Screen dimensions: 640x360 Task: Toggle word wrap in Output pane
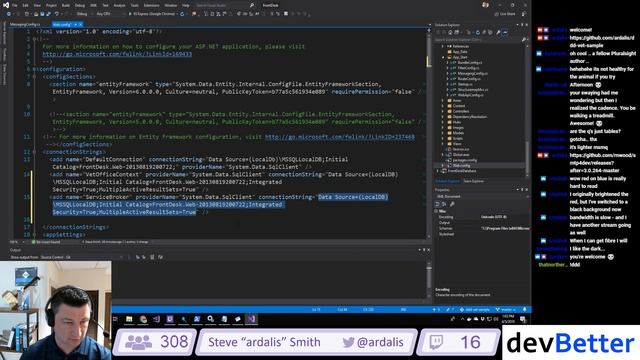coord(160,257)
